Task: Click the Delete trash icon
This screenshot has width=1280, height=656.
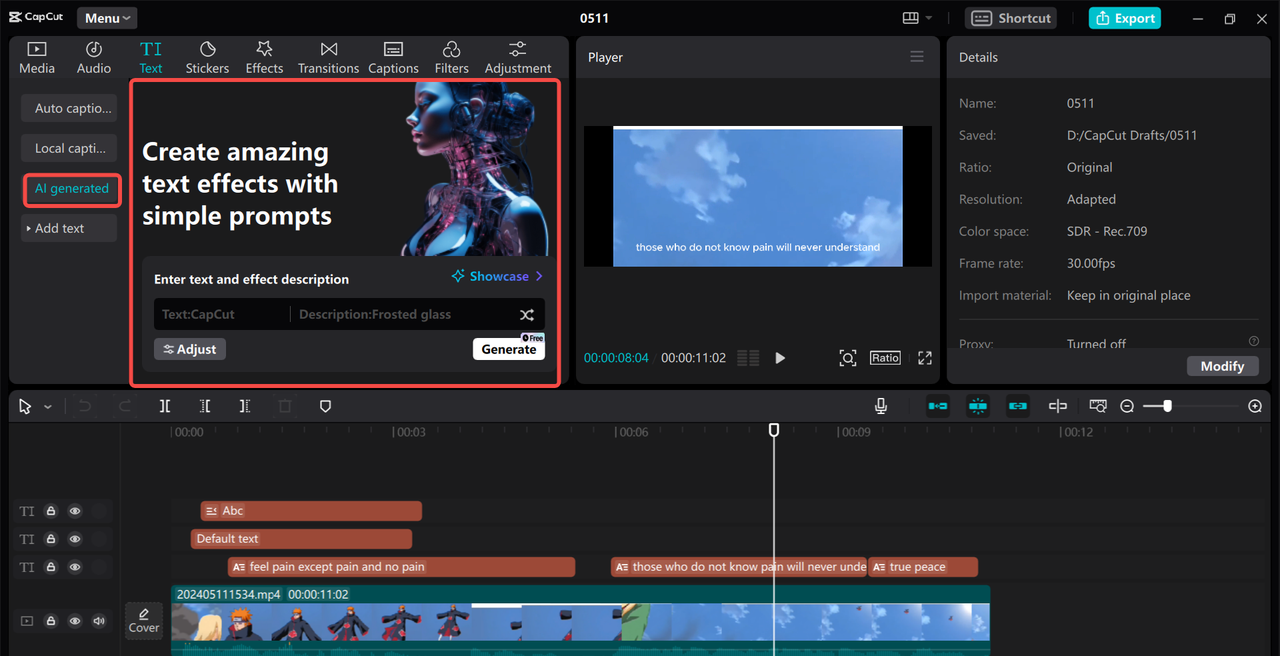Action: pos(285,406)
